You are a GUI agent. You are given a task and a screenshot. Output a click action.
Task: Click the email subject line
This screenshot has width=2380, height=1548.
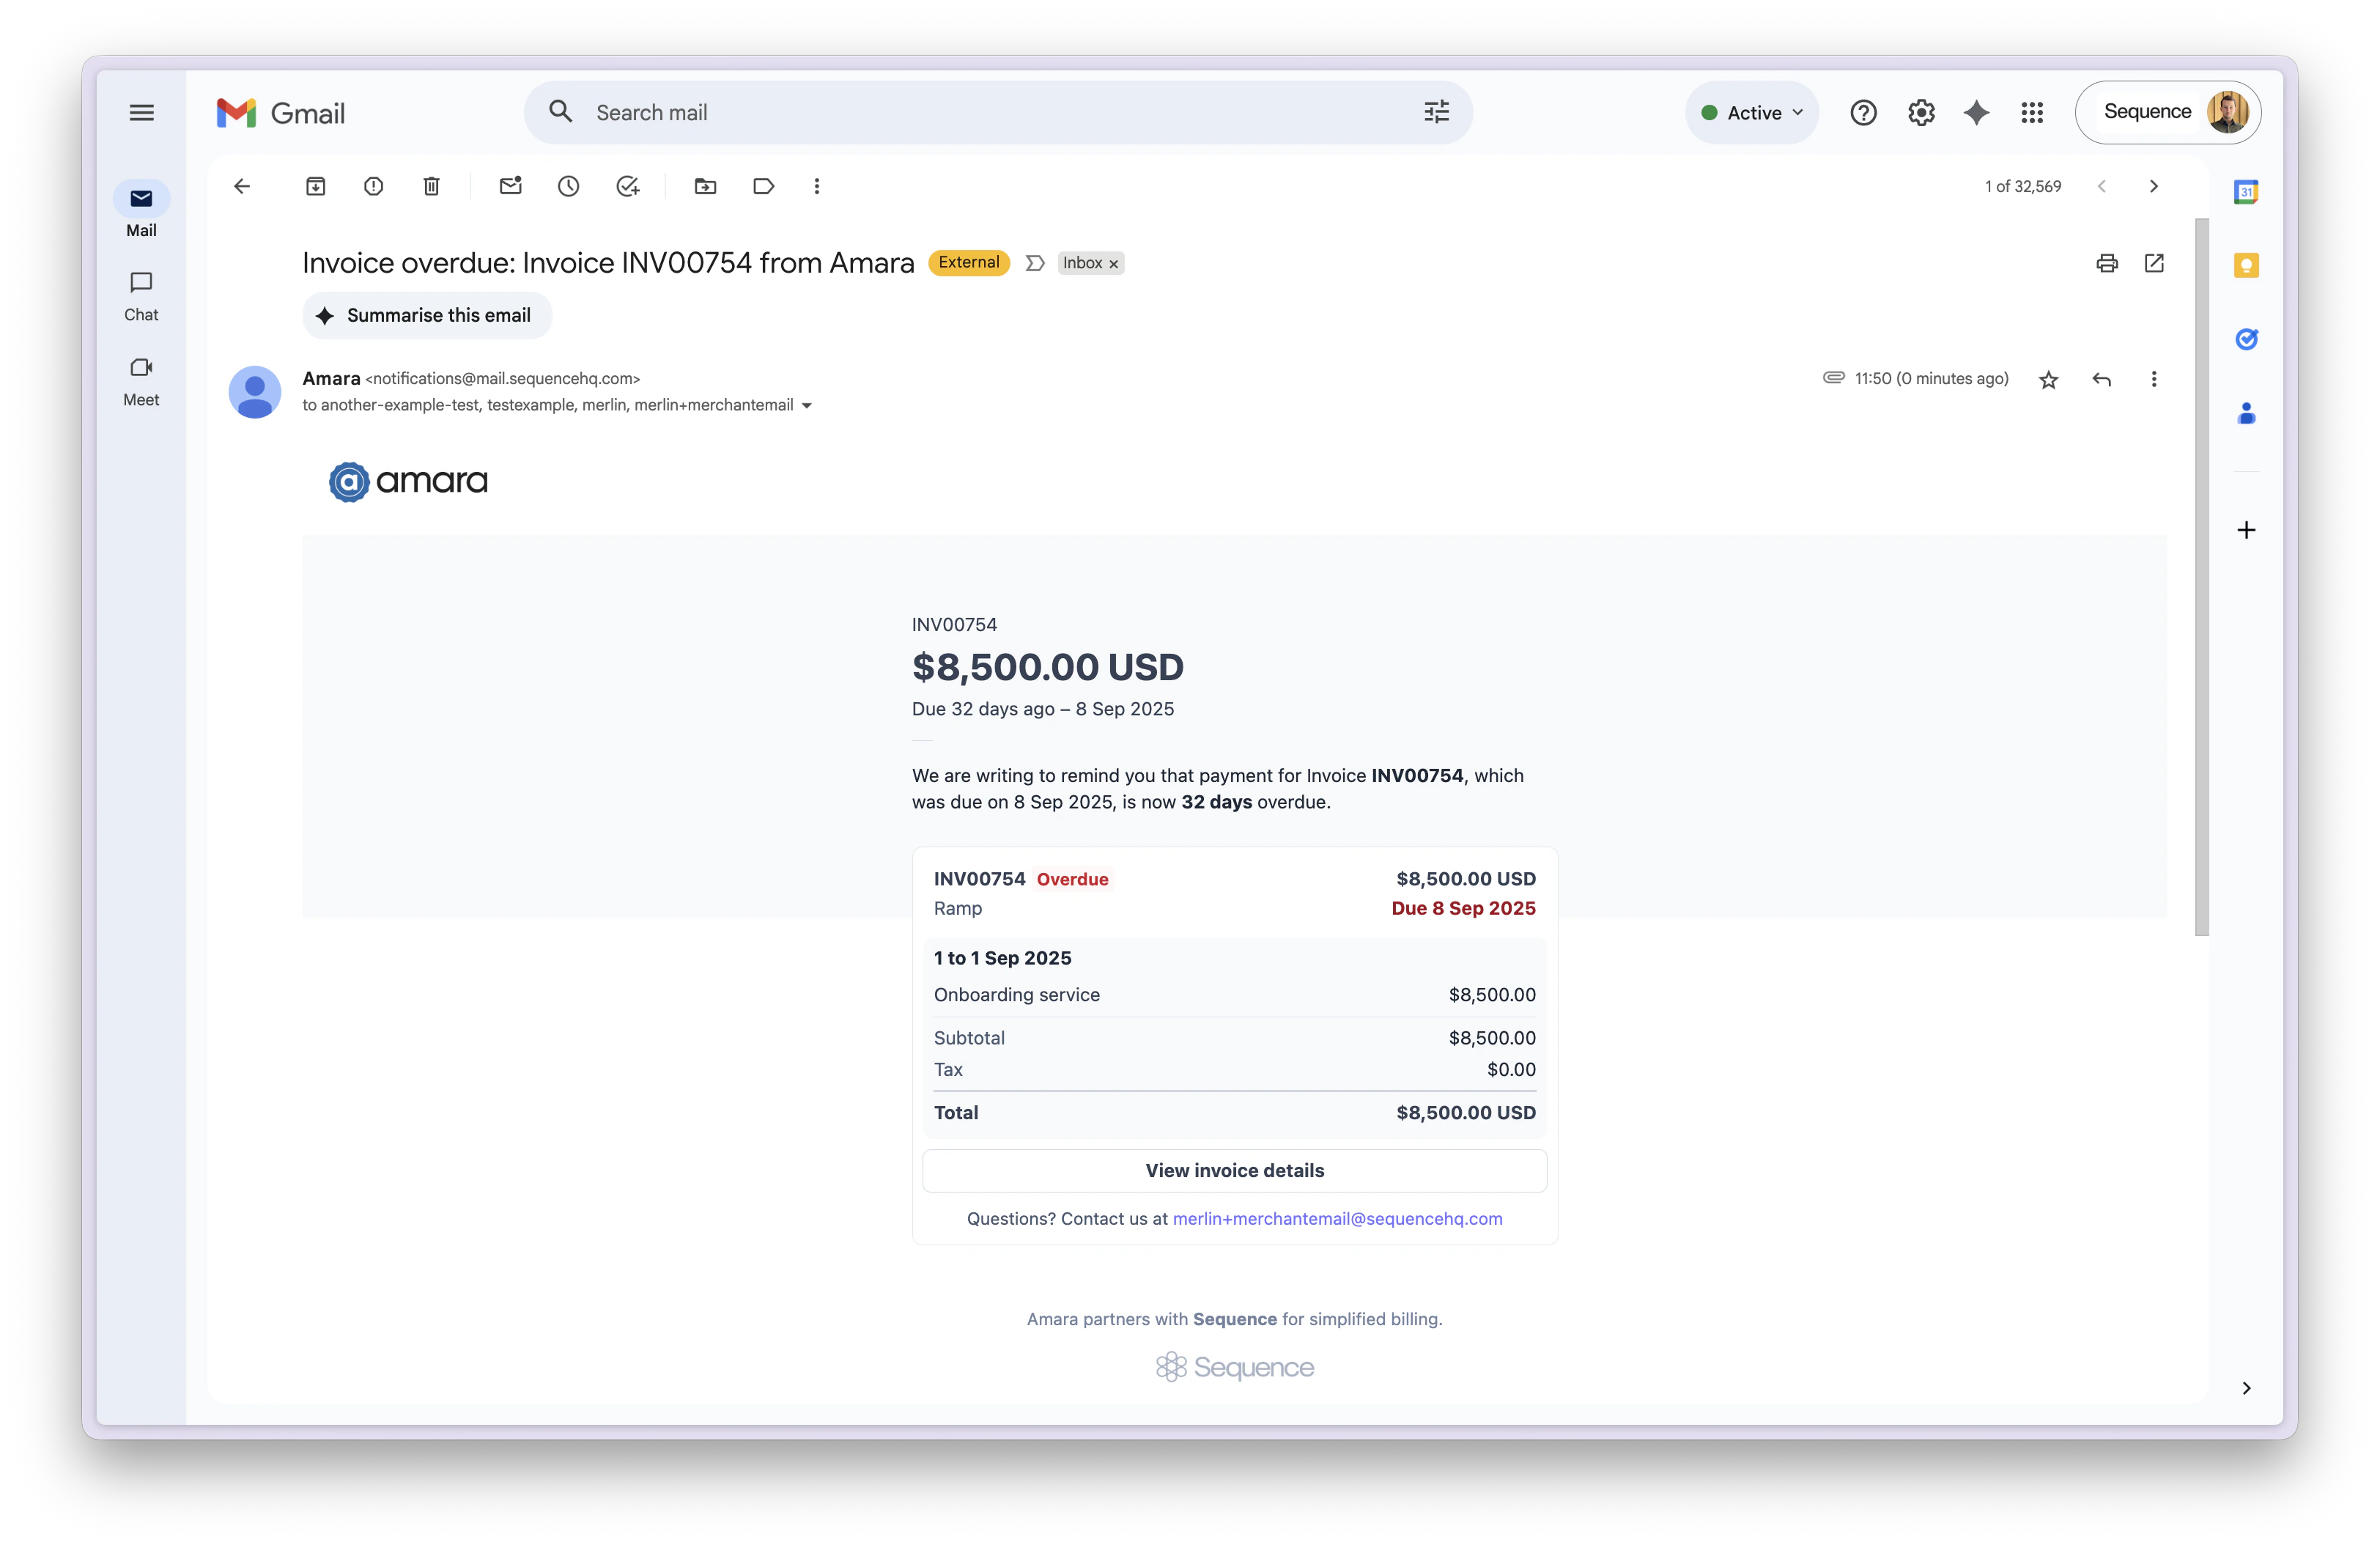coord(608,263)
